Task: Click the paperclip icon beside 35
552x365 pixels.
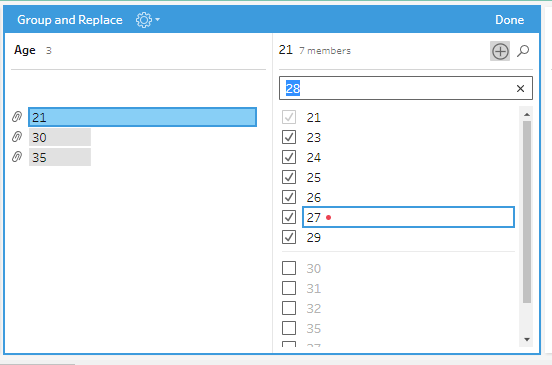Action: click(x=17, y=157)
